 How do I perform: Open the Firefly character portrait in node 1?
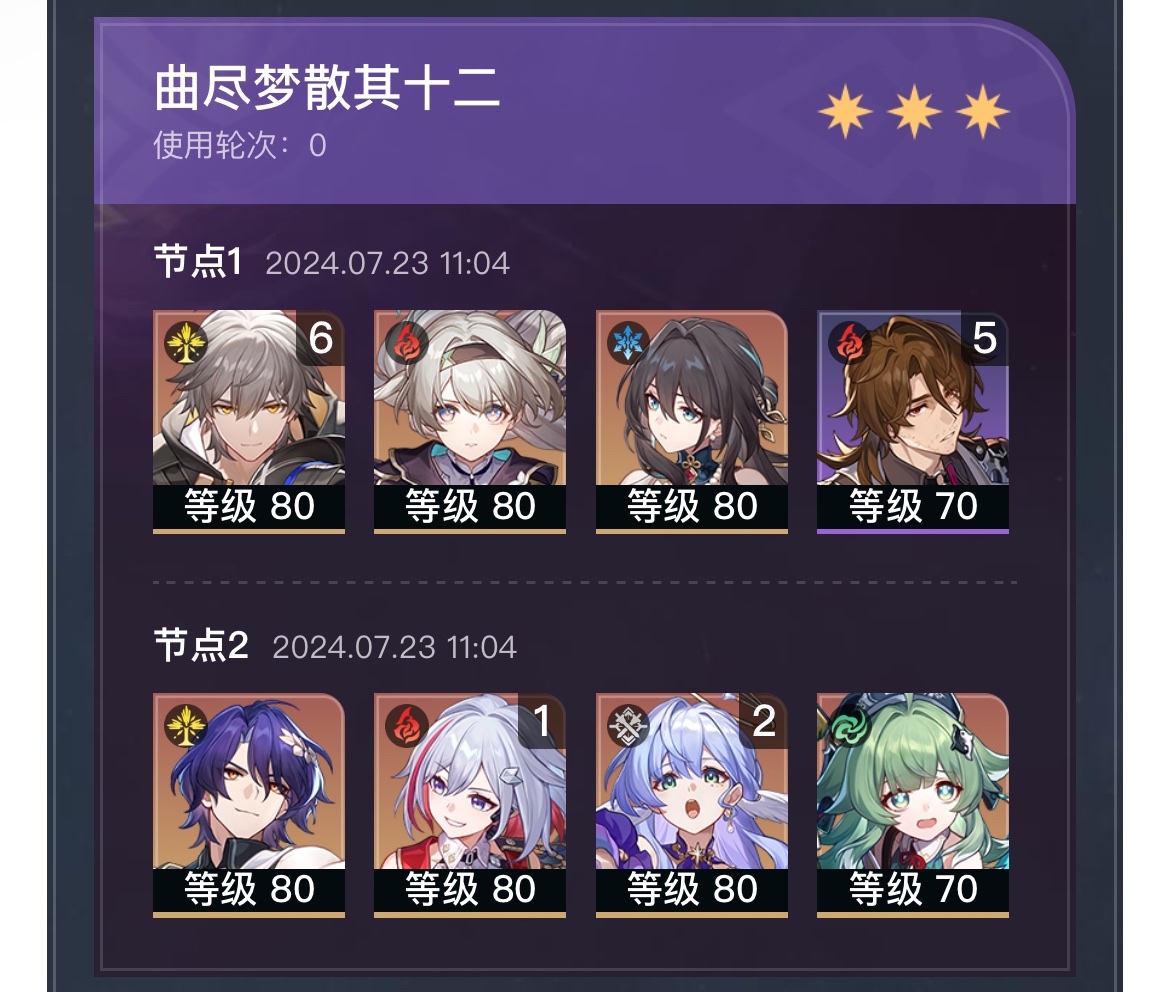coord(470,422)
